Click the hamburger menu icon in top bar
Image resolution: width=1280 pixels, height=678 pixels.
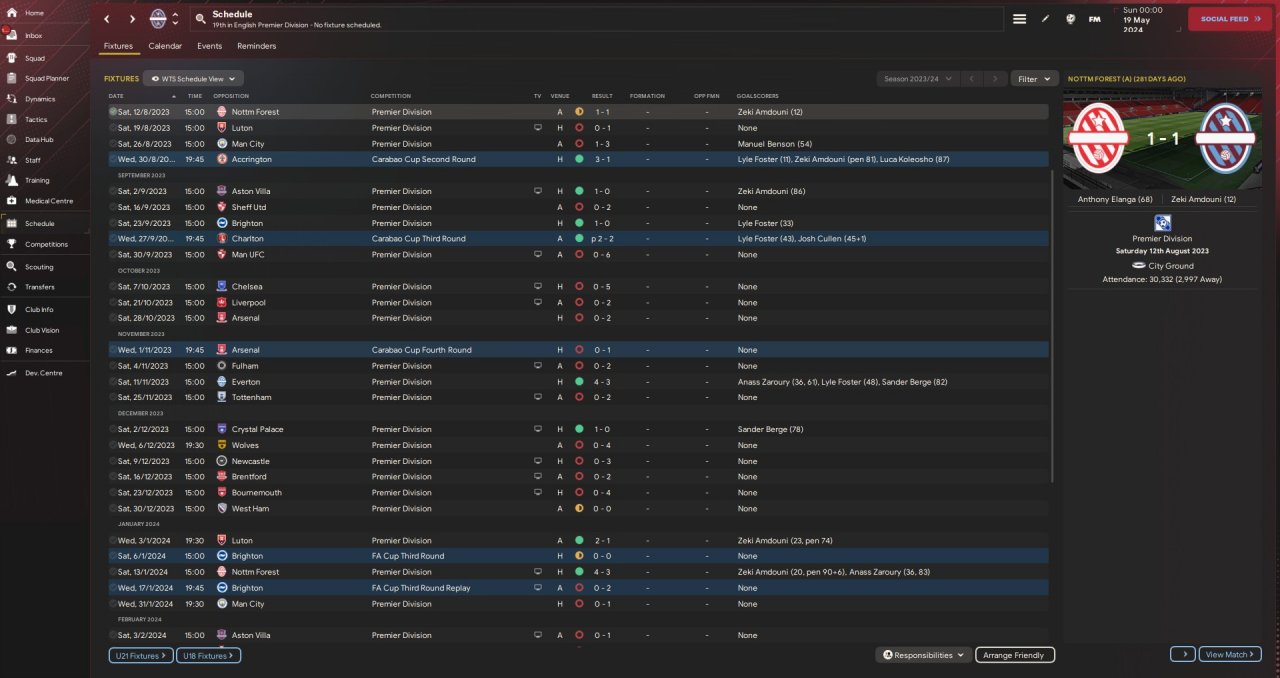click(1019, 19)
